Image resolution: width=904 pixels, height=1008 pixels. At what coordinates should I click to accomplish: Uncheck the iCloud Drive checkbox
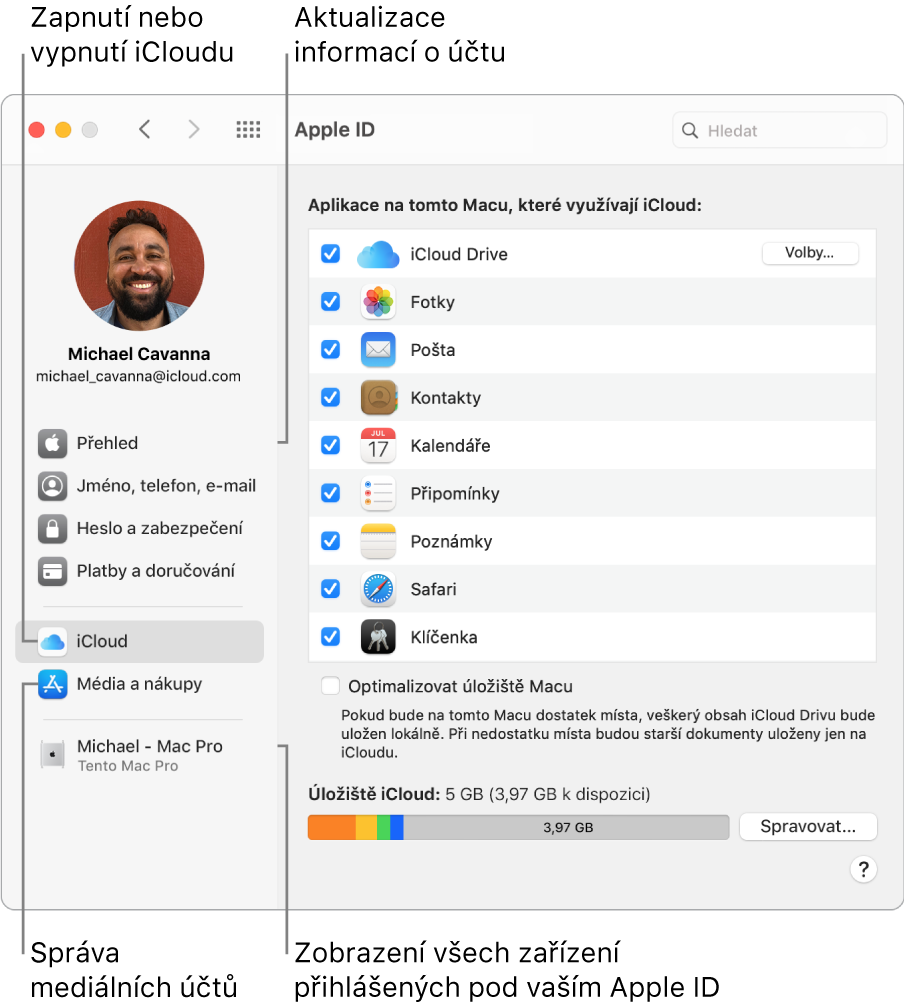[x=330, y=254]
